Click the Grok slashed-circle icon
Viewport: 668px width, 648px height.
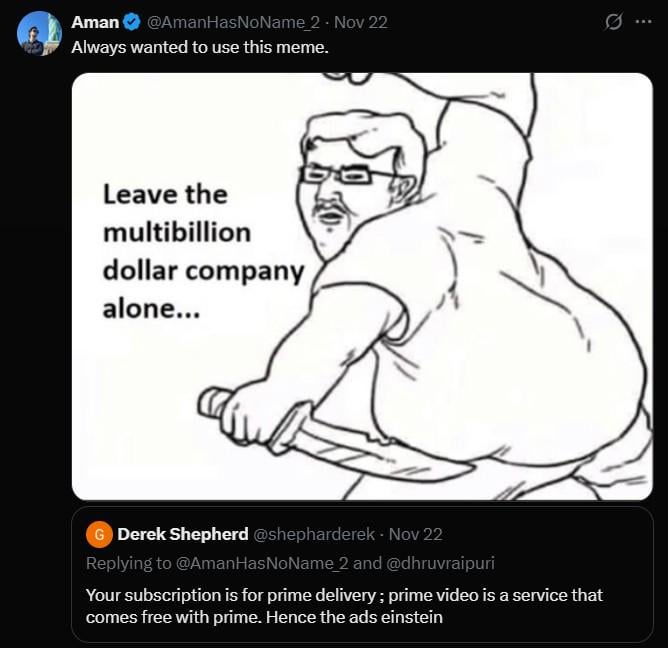[x=614, y=22]
